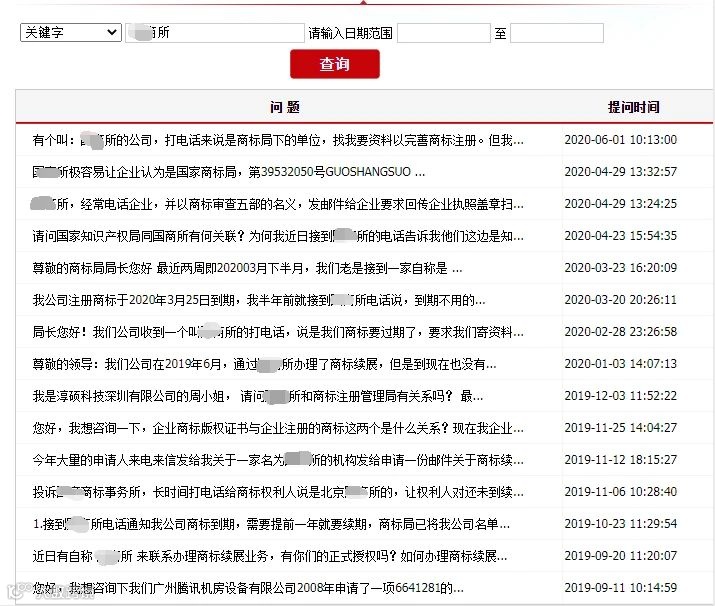The height and width of the screenshot is (606, 715).
Task: Open question starting with 有个叫
Action: click(278, 140)
